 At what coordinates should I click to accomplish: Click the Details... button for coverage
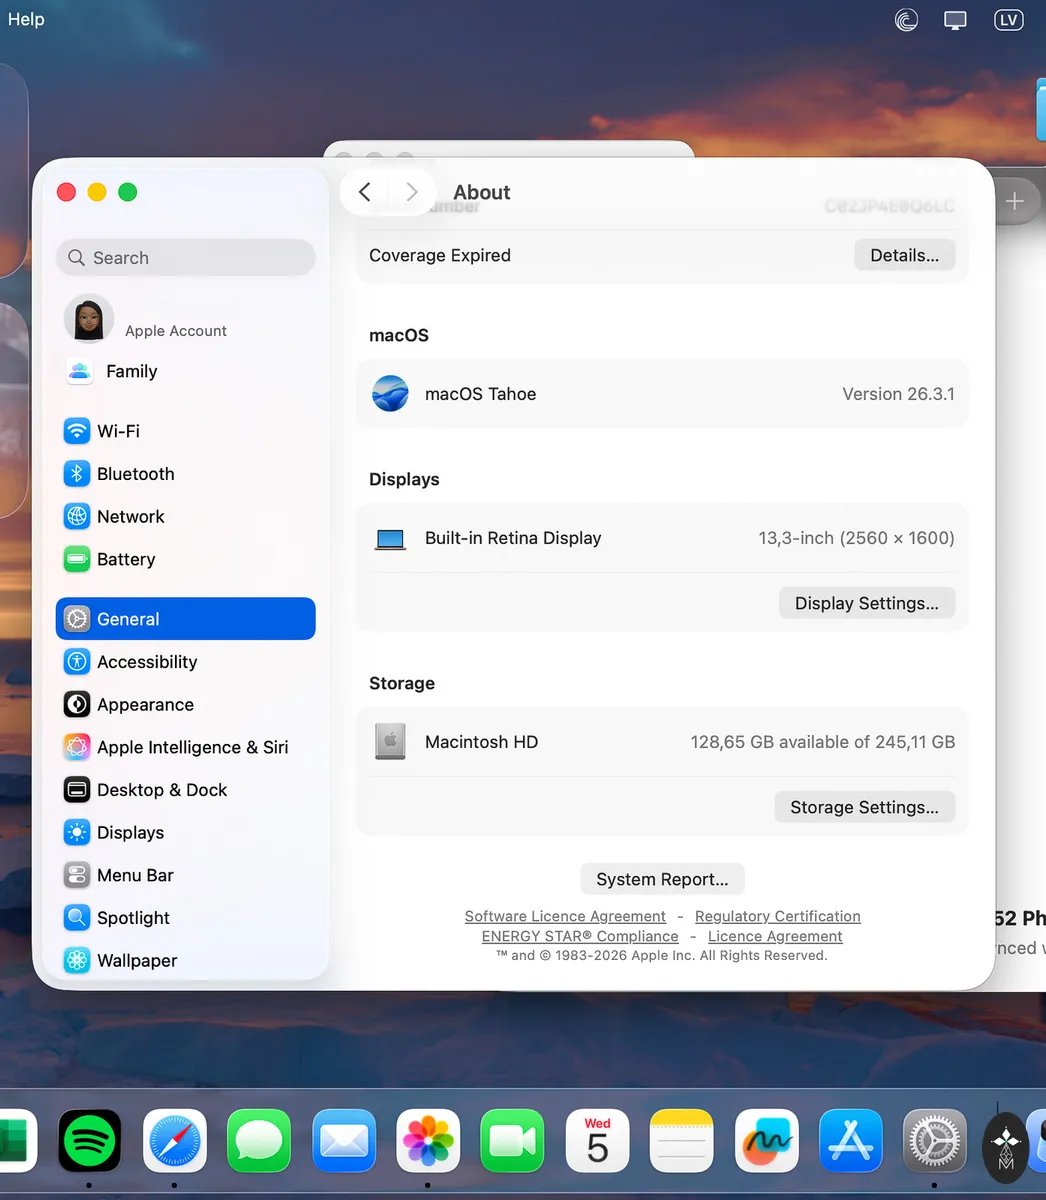click(904, 255)
